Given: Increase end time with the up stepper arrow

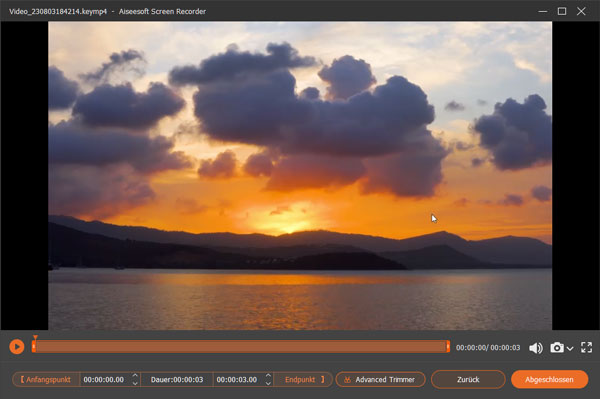Looking at the screenshot, I should click(268, 376).
